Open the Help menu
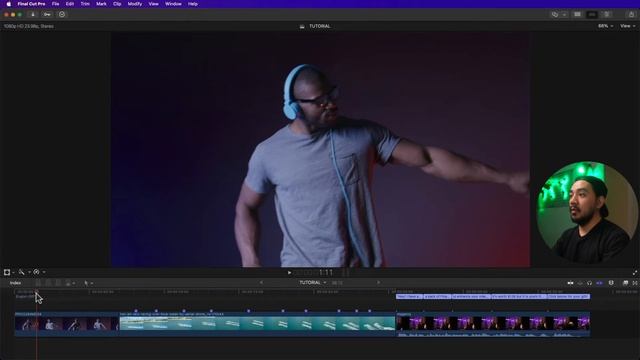 193,4
